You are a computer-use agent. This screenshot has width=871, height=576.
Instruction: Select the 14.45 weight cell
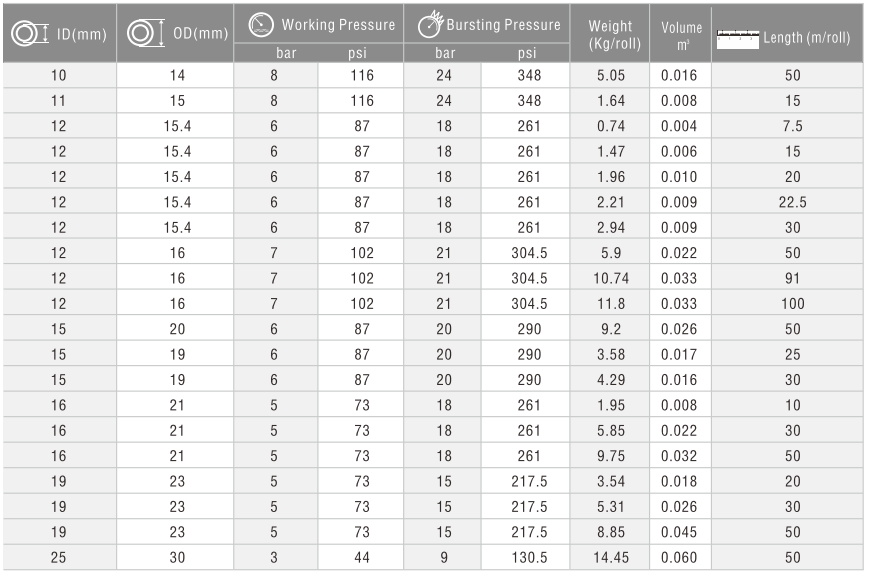[x=610, y=557]
